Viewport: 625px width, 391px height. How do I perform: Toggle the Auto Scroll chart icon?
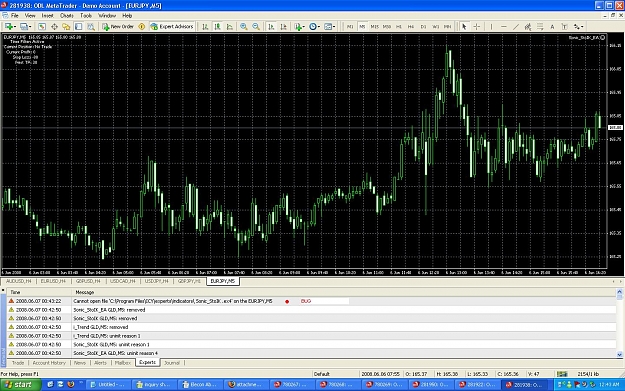[271, 26]
